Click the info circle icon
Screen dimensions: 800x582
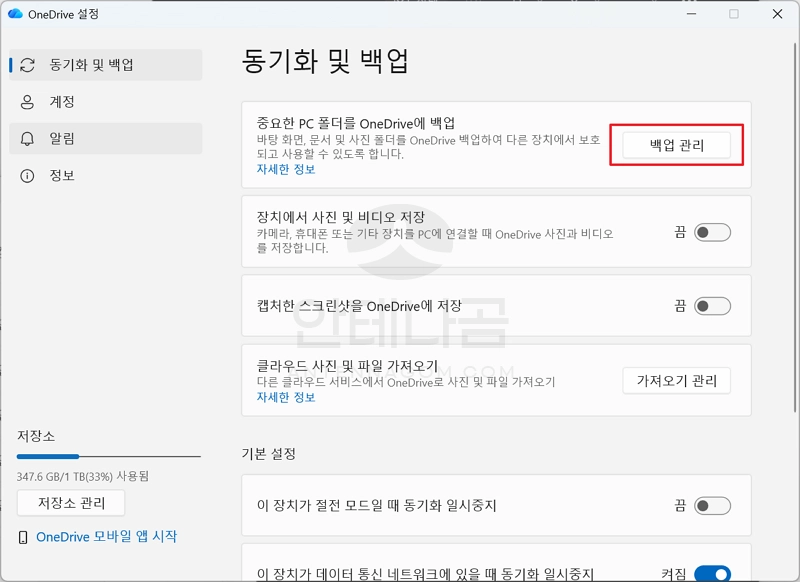[x=28, y=176]
